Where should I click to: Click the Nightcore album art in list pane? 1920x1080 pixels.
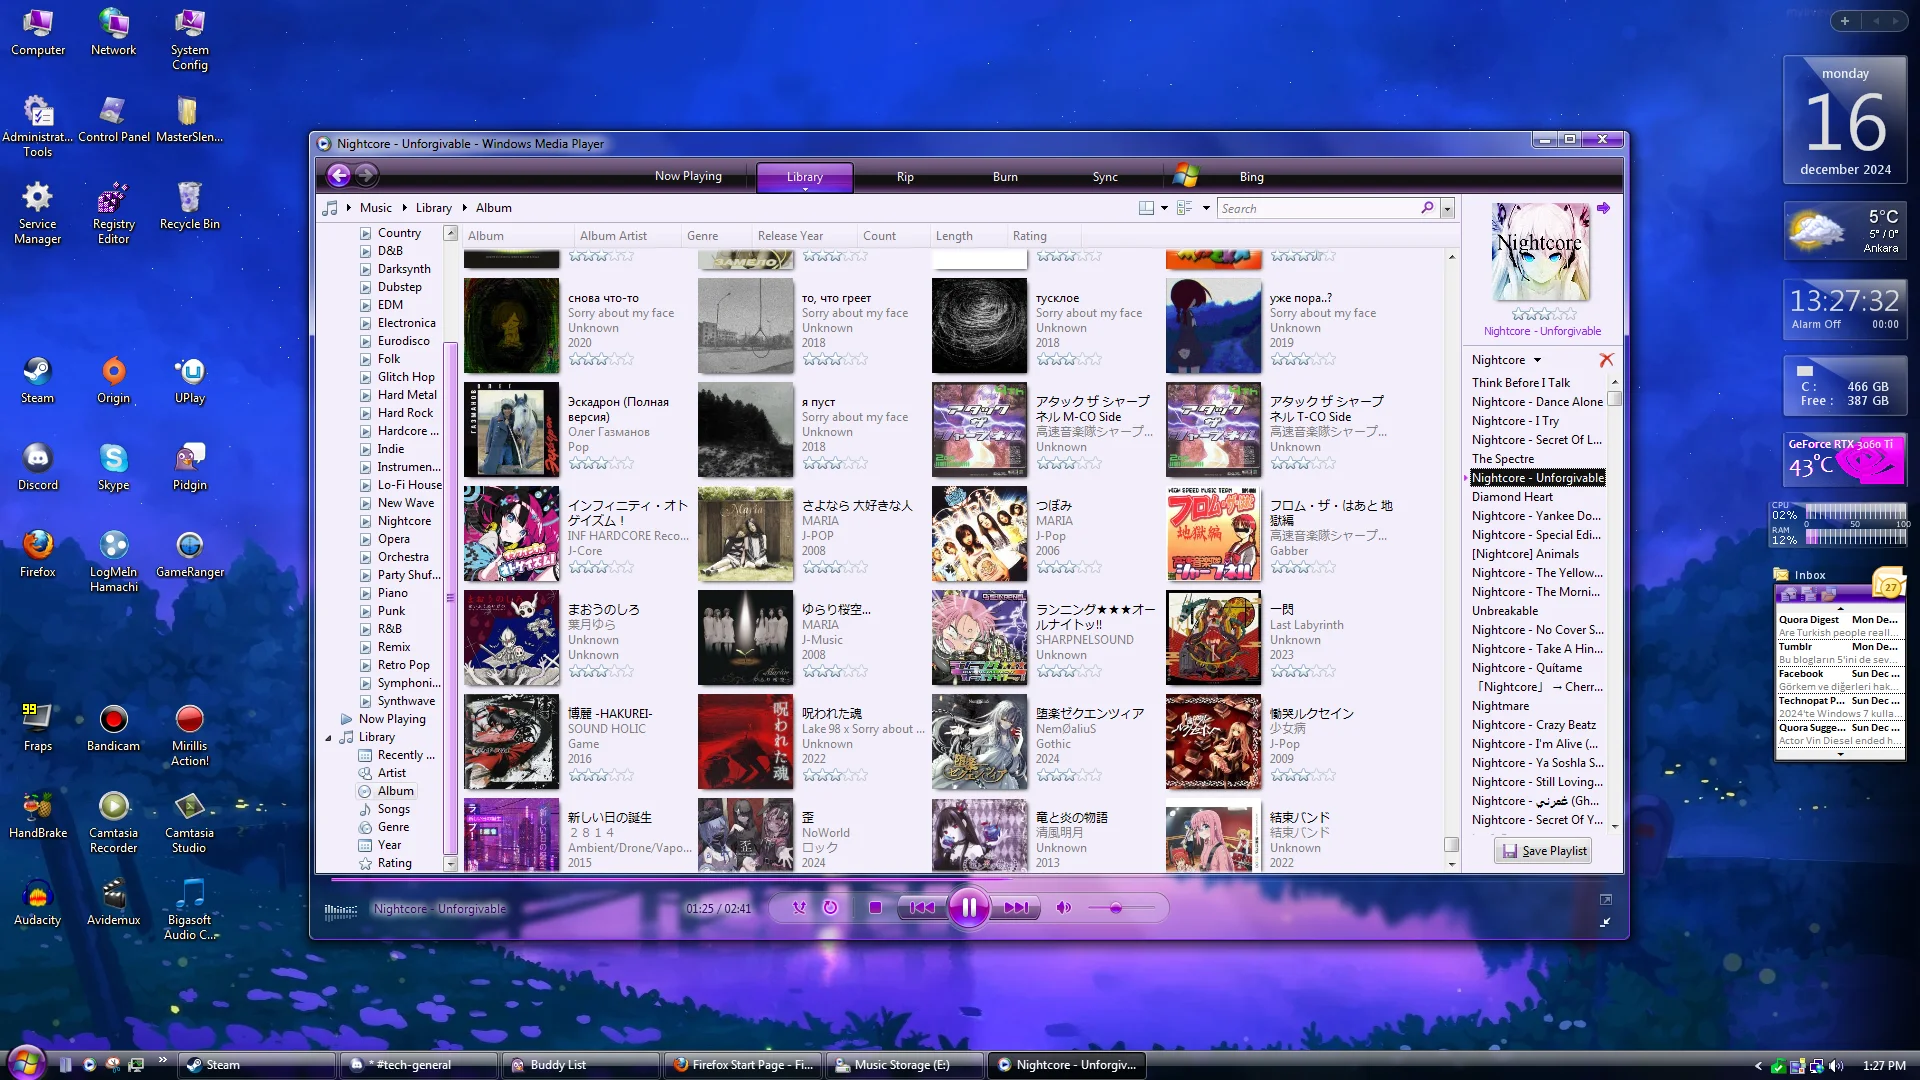(1541, 252)
